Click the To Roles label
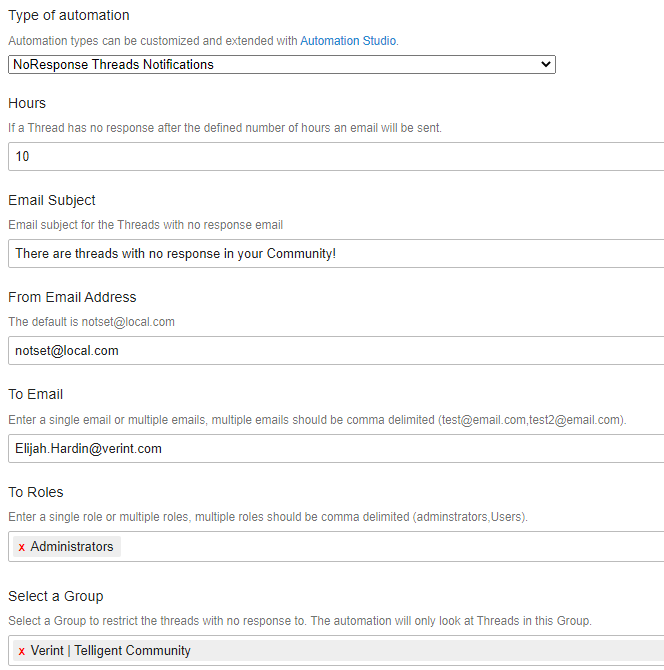Screen dimensions: 664x670 (x=35, y=492)
